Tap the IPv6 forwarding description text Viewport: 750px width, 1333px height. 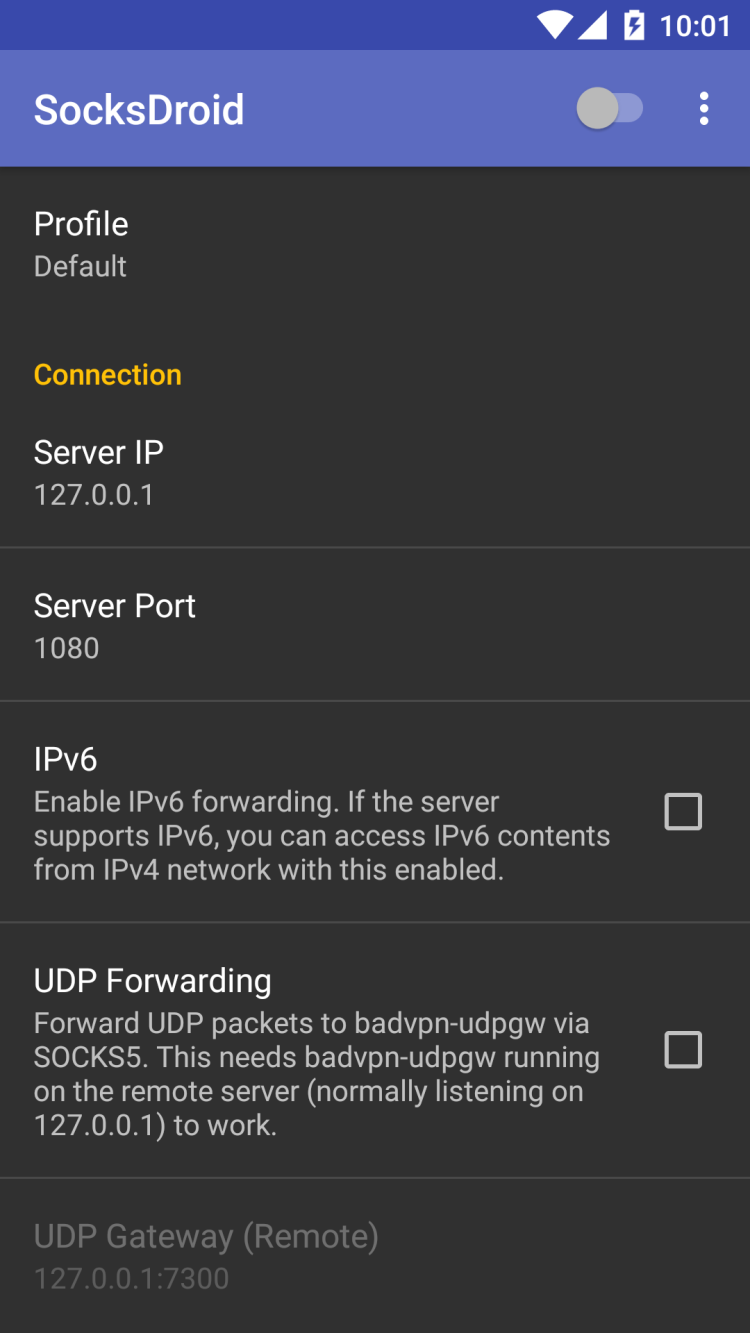320,836
